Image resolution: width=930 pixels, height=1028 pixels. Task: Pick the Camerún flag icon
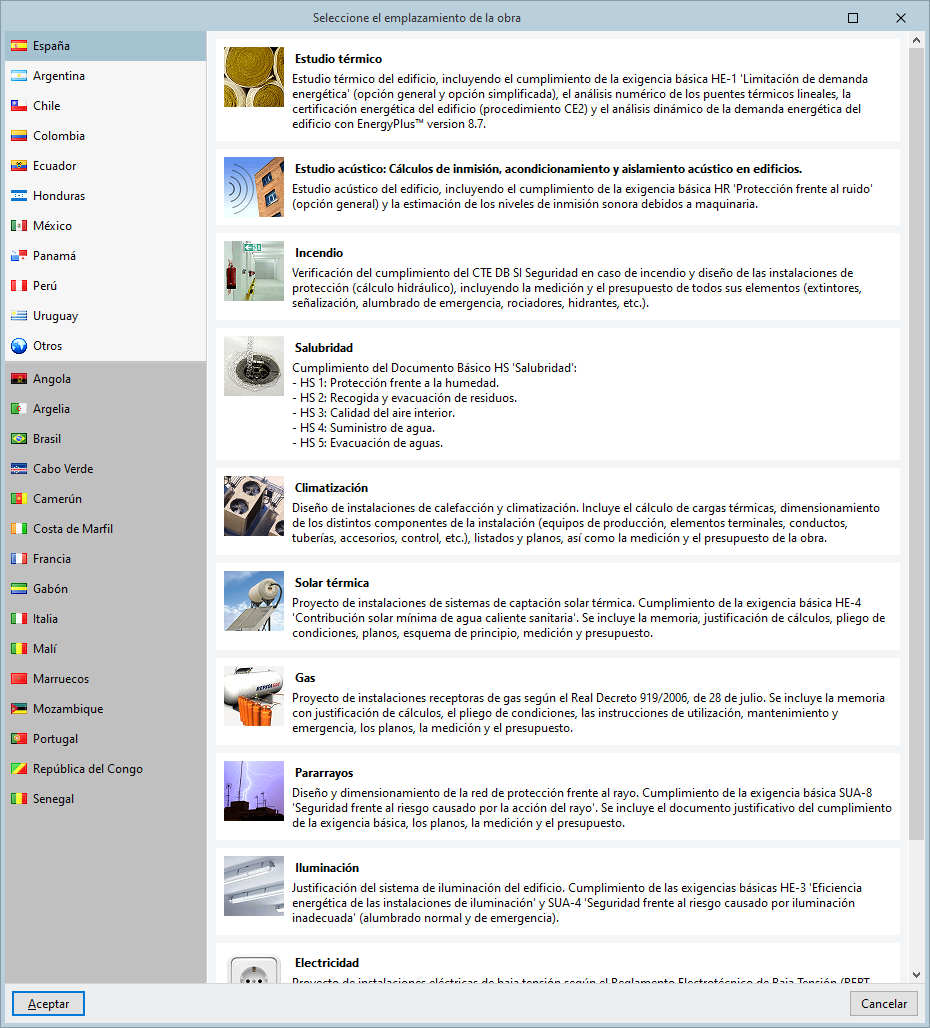(x=19, y=499)
